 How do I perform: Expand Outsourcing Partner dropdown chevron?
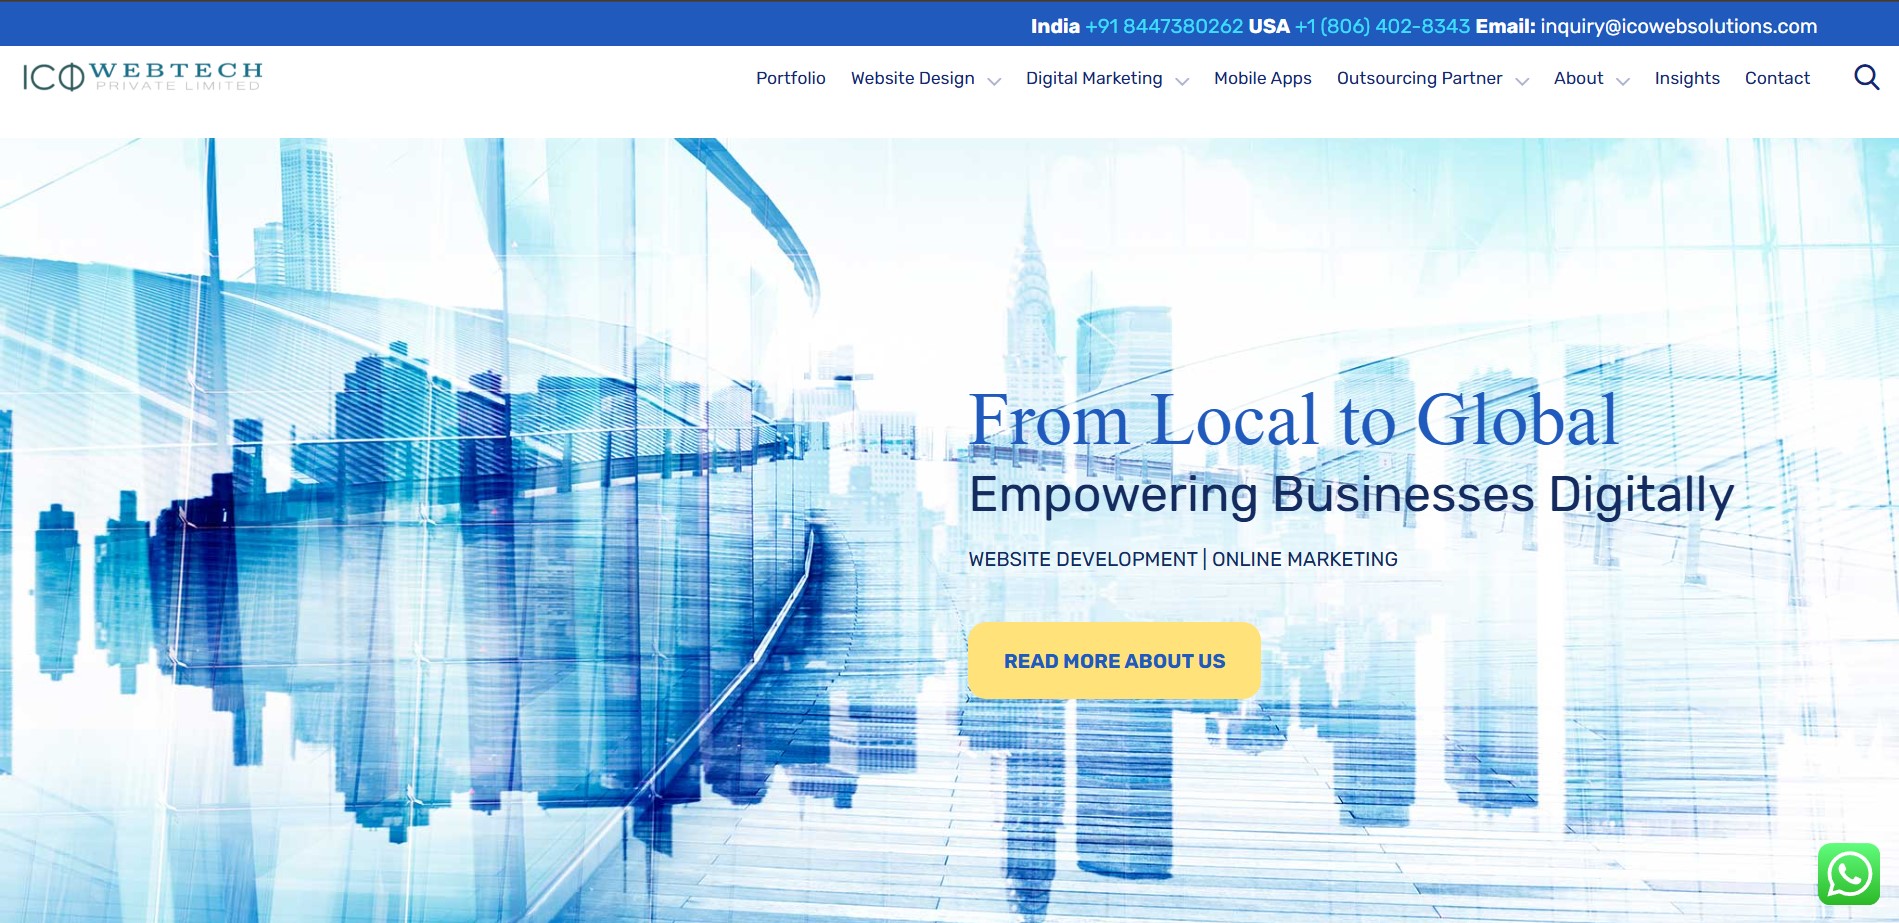click(1522, 81)
